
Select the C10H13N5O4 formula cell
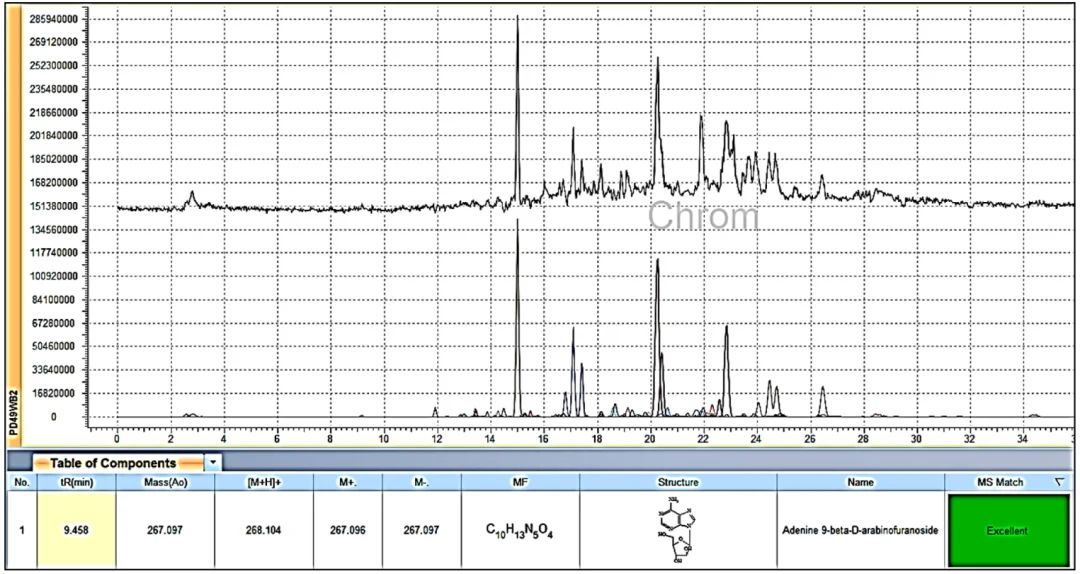(520, 531)
